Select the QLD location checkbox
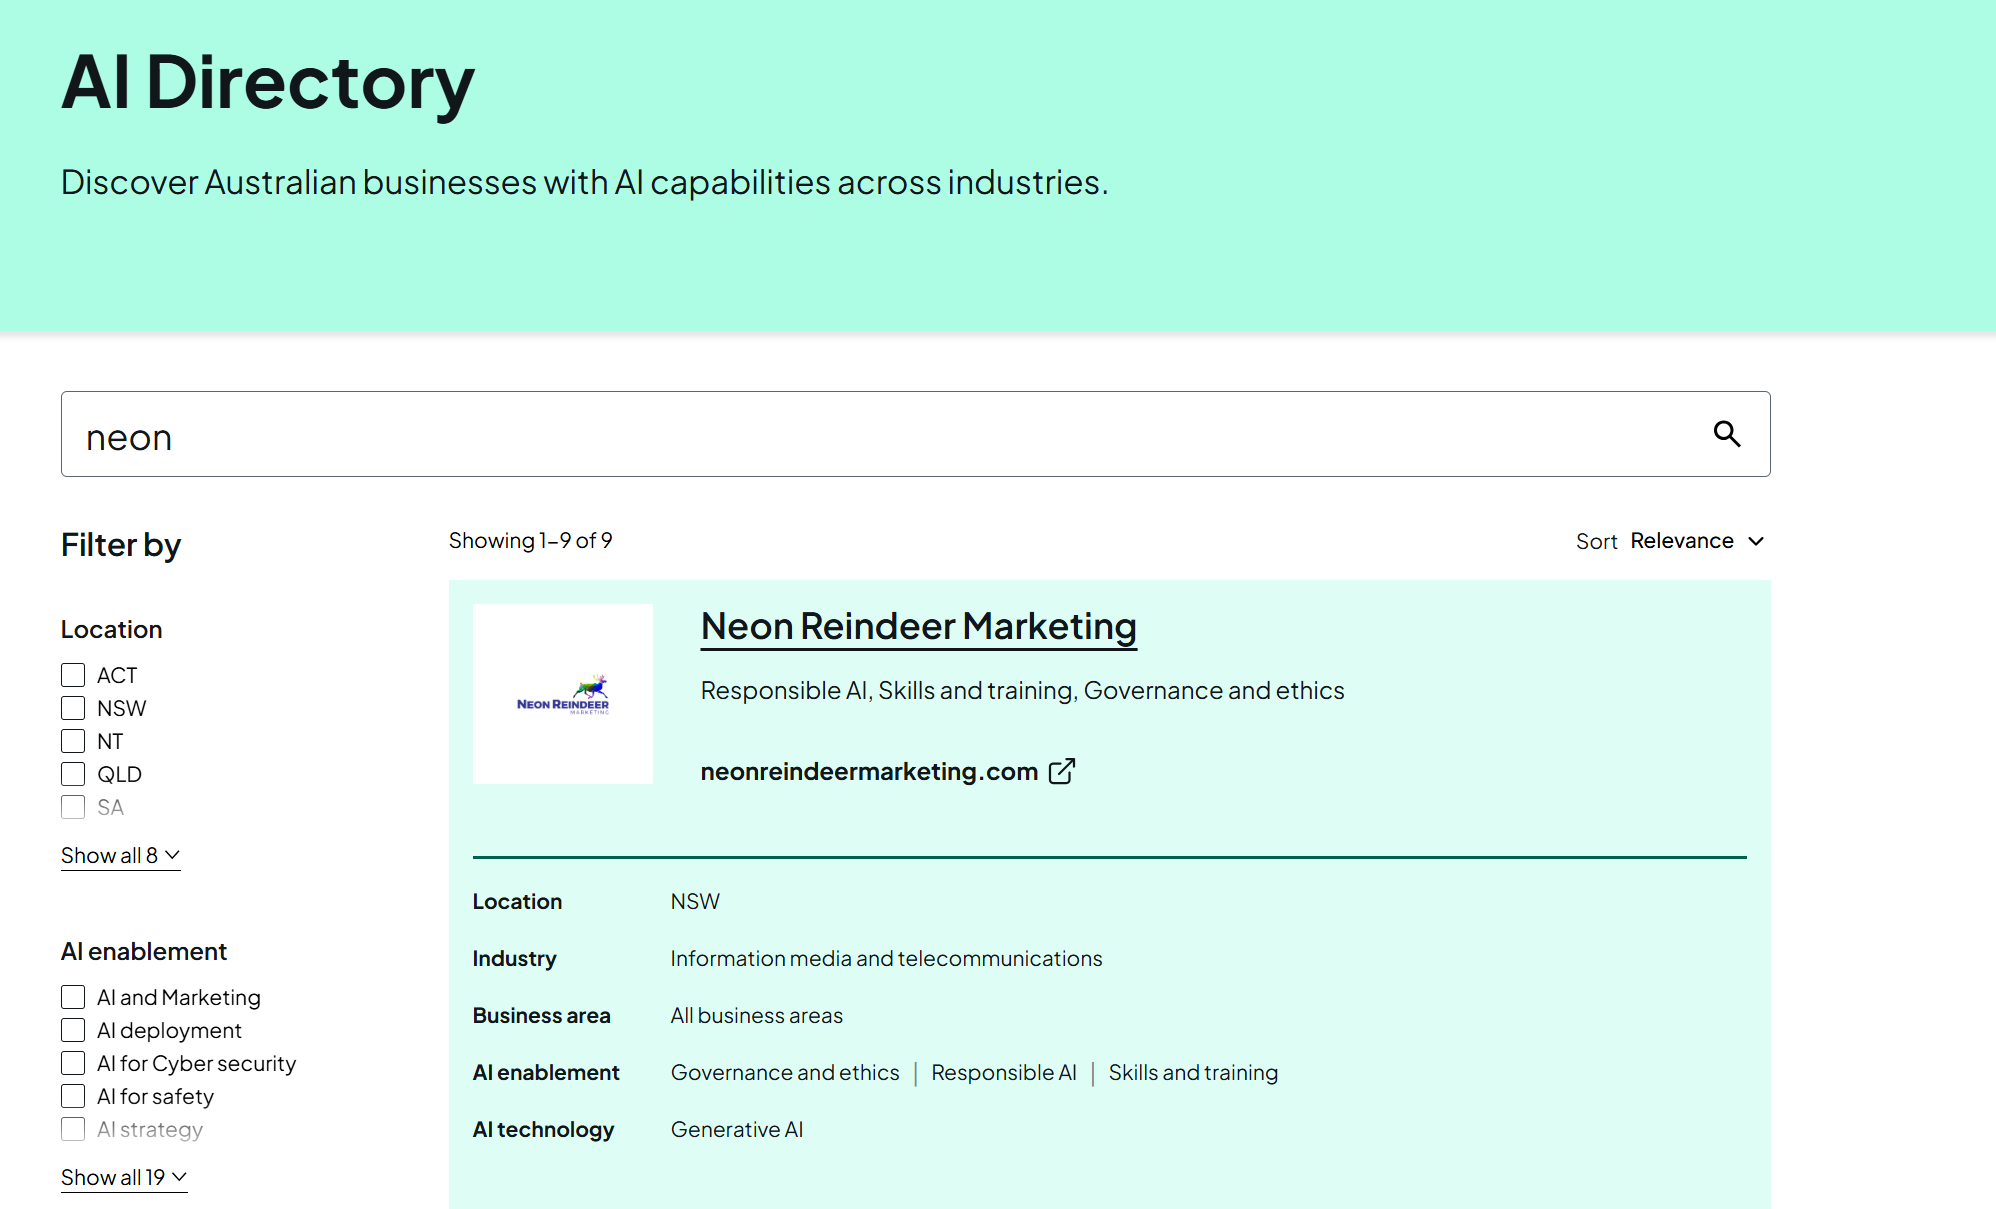 pos(73,774)
